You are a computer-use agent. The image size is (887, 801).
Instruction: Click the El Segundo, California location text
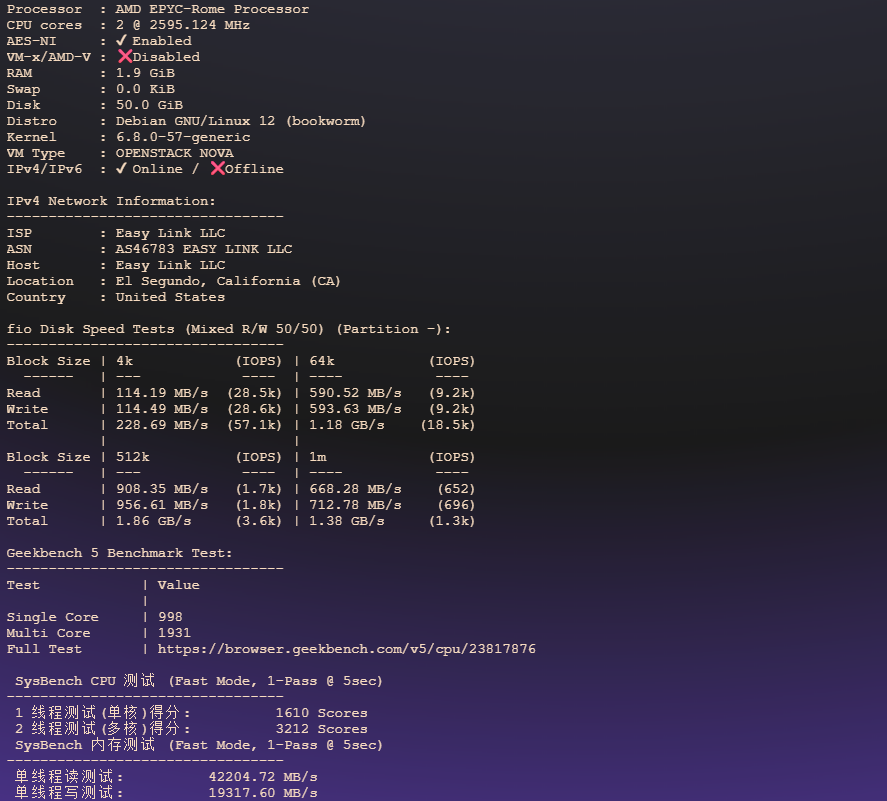(228, 281)
